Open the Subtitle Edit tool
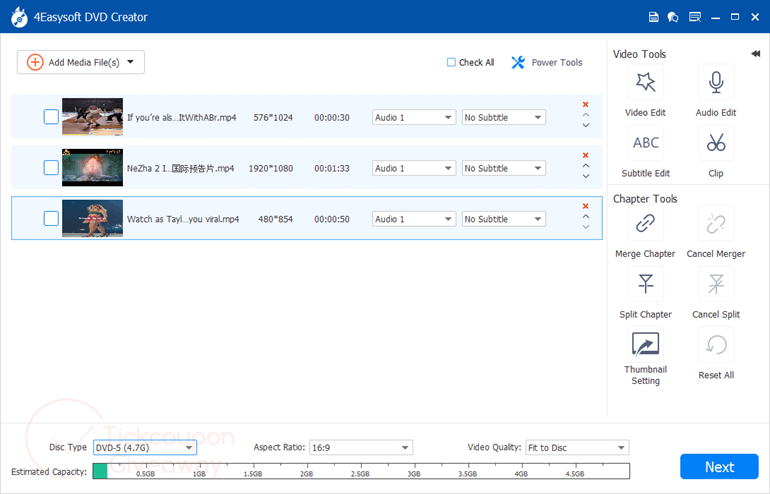The height and width of the screenshot is (494, 770). coord(645,143)
